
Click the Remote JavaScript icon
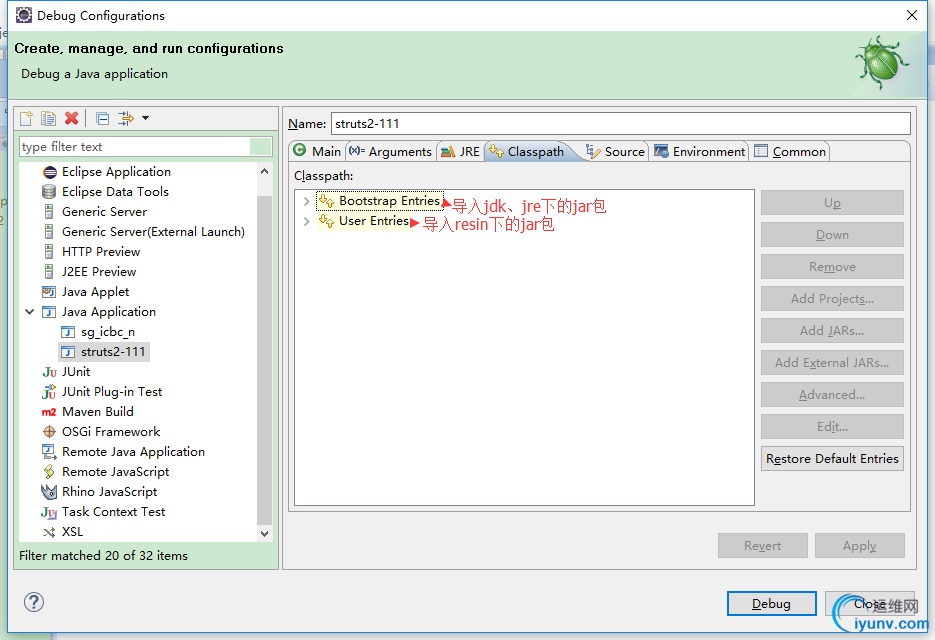(49, 472)
